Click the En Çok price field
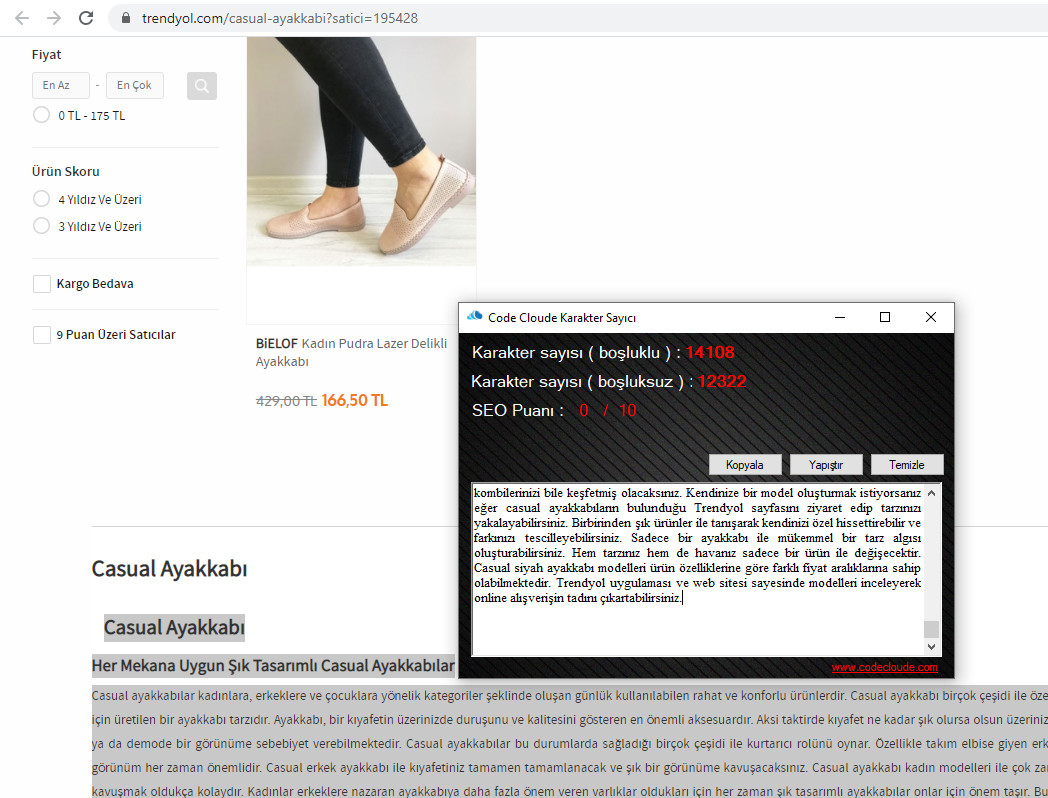The image size is (1048, 798). [x=135, y=86]
